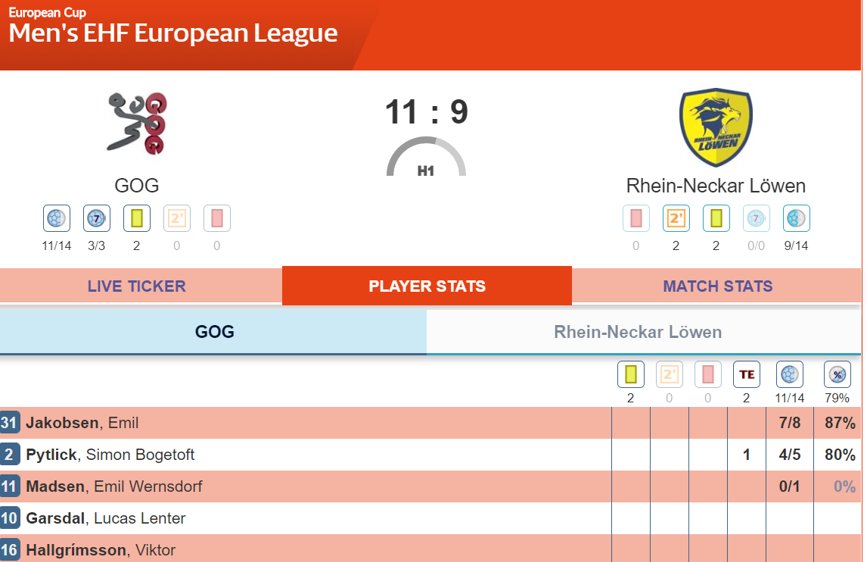Click GOG's goals ball icon showing 11/14
Screen dimensions: 867x562
tap(57, 218)
